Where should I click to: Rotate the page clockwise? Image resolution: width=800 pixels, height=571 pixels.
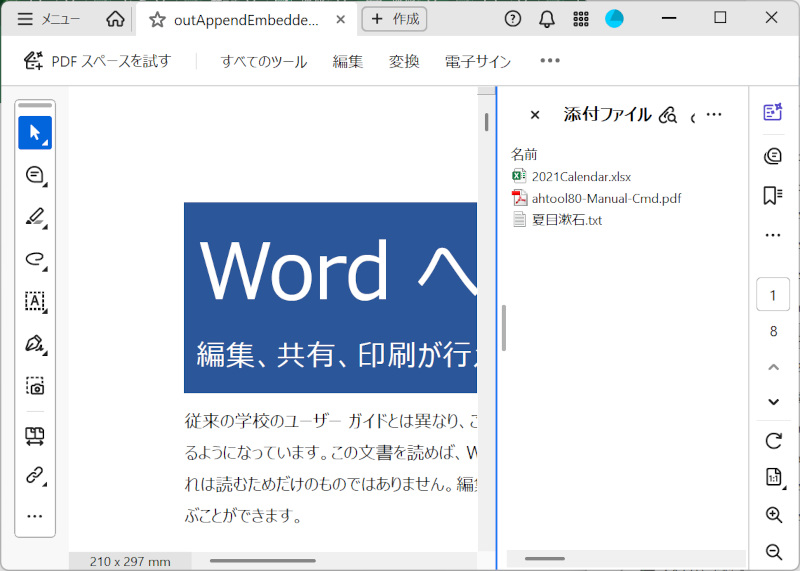pos(773,441)
